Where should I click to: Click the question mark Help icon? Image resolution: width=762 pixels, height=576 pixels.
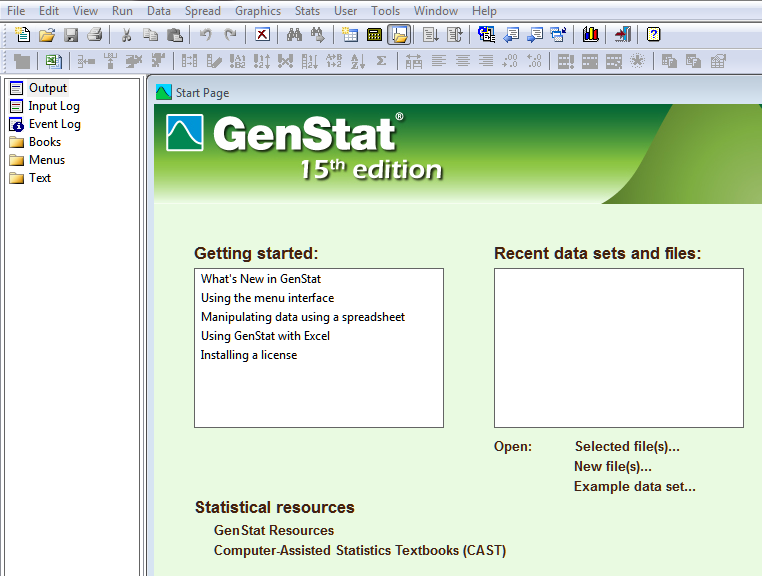point(654,35)
